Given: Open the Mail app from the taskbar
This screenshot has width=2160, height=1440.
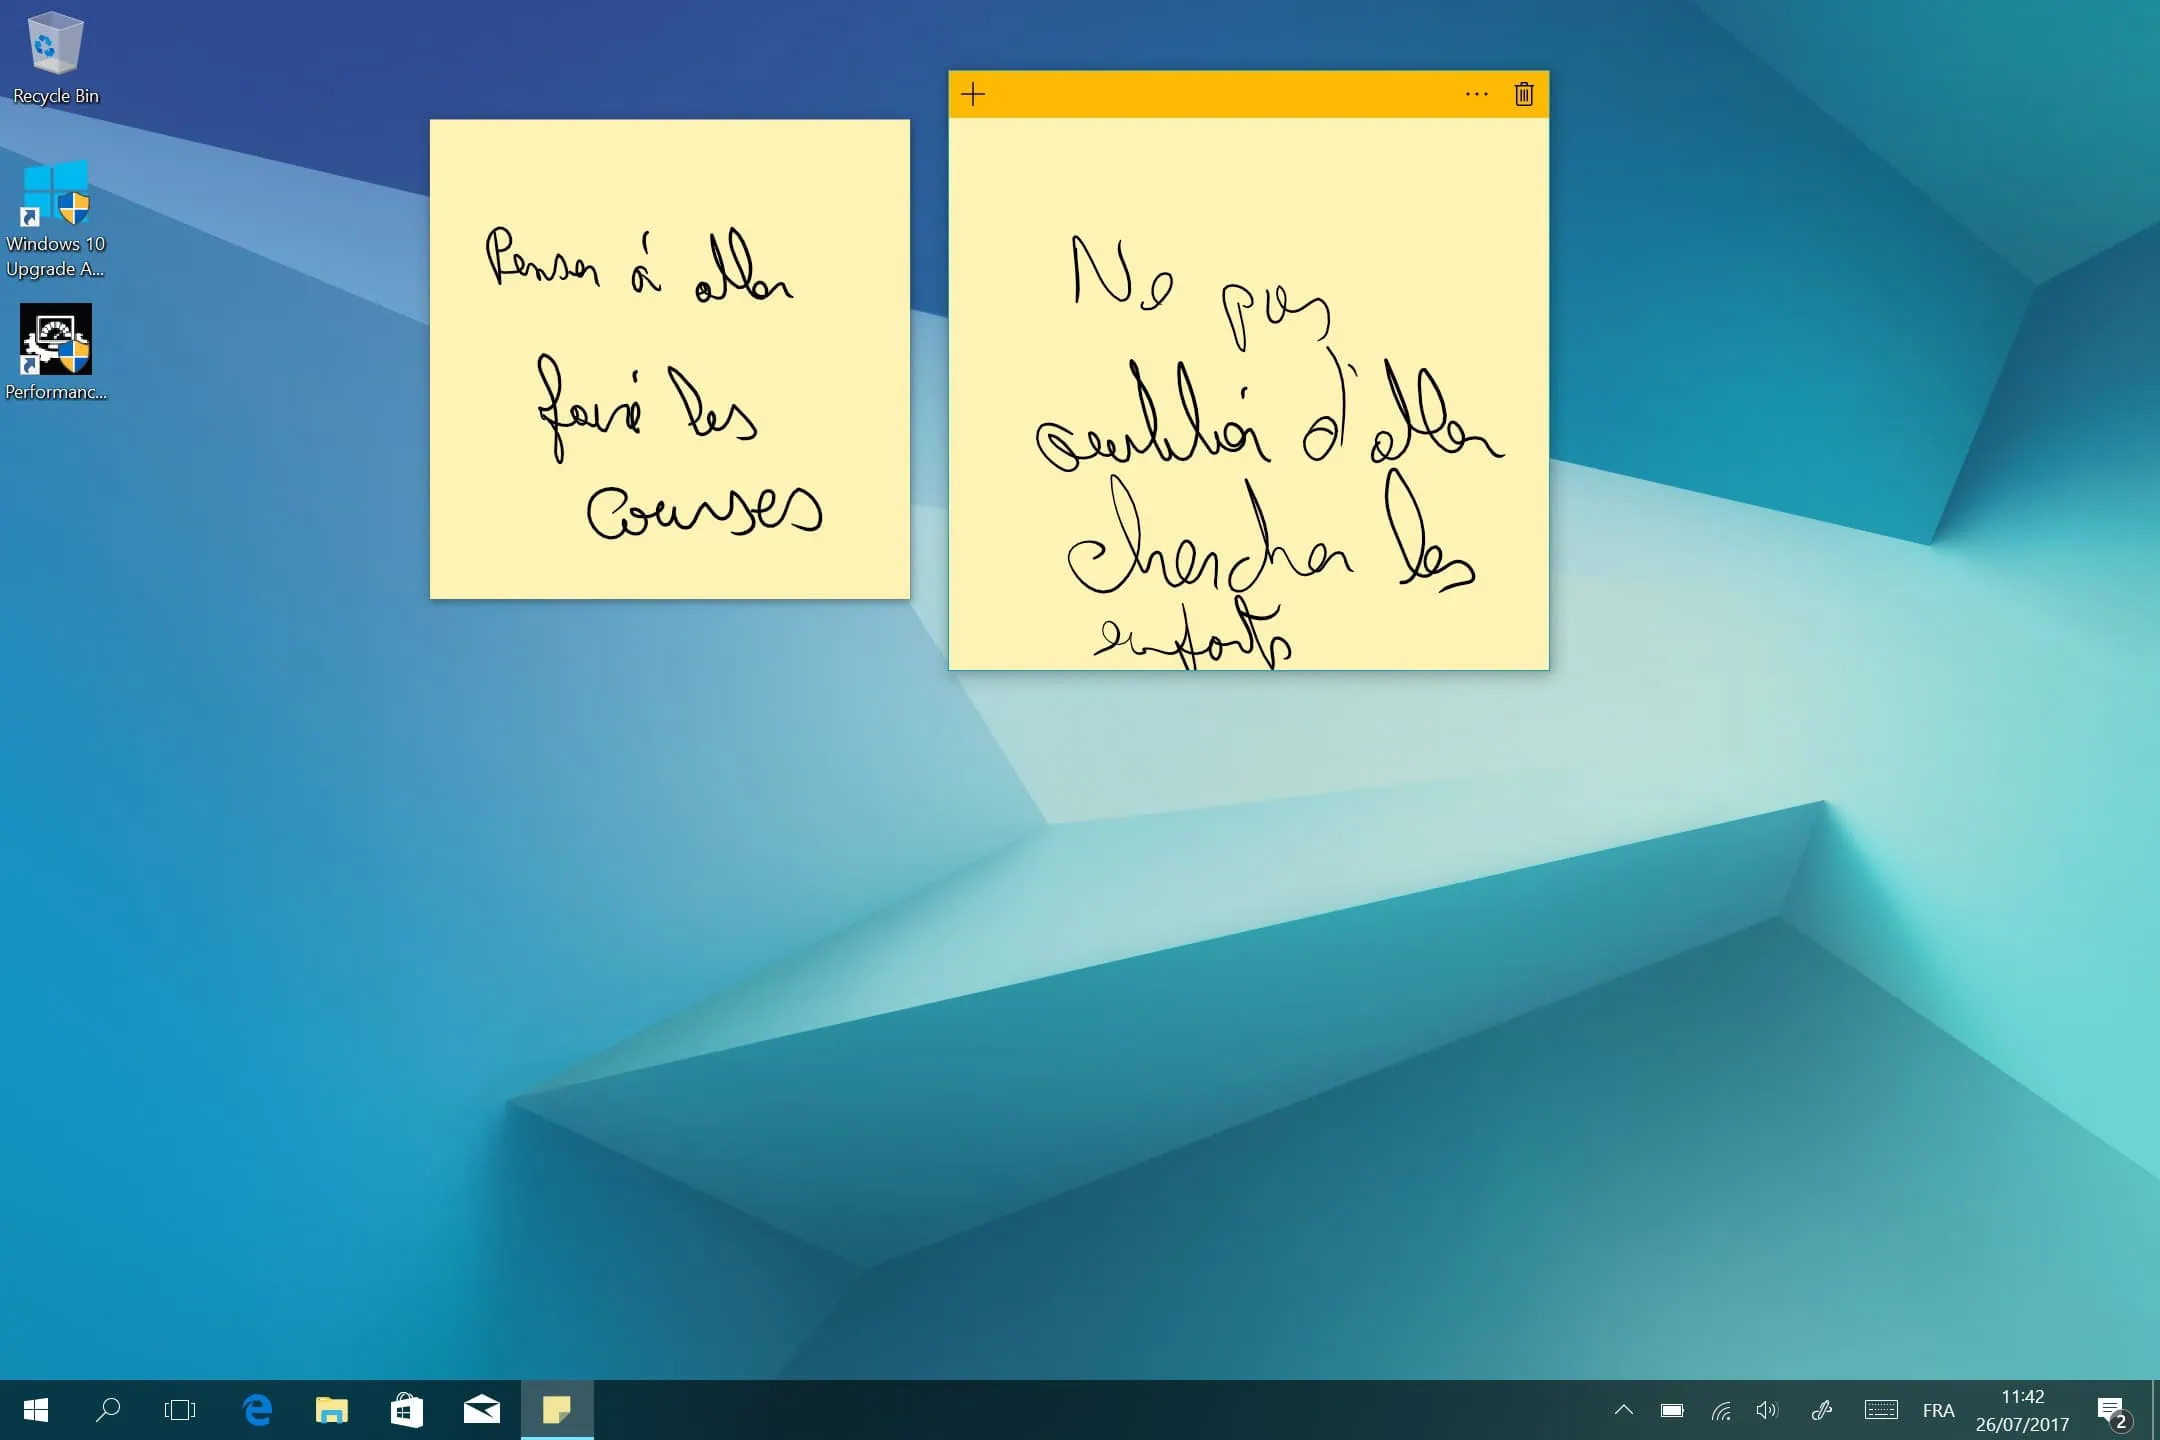Looking at the screenshot, I should point(481,1410).
